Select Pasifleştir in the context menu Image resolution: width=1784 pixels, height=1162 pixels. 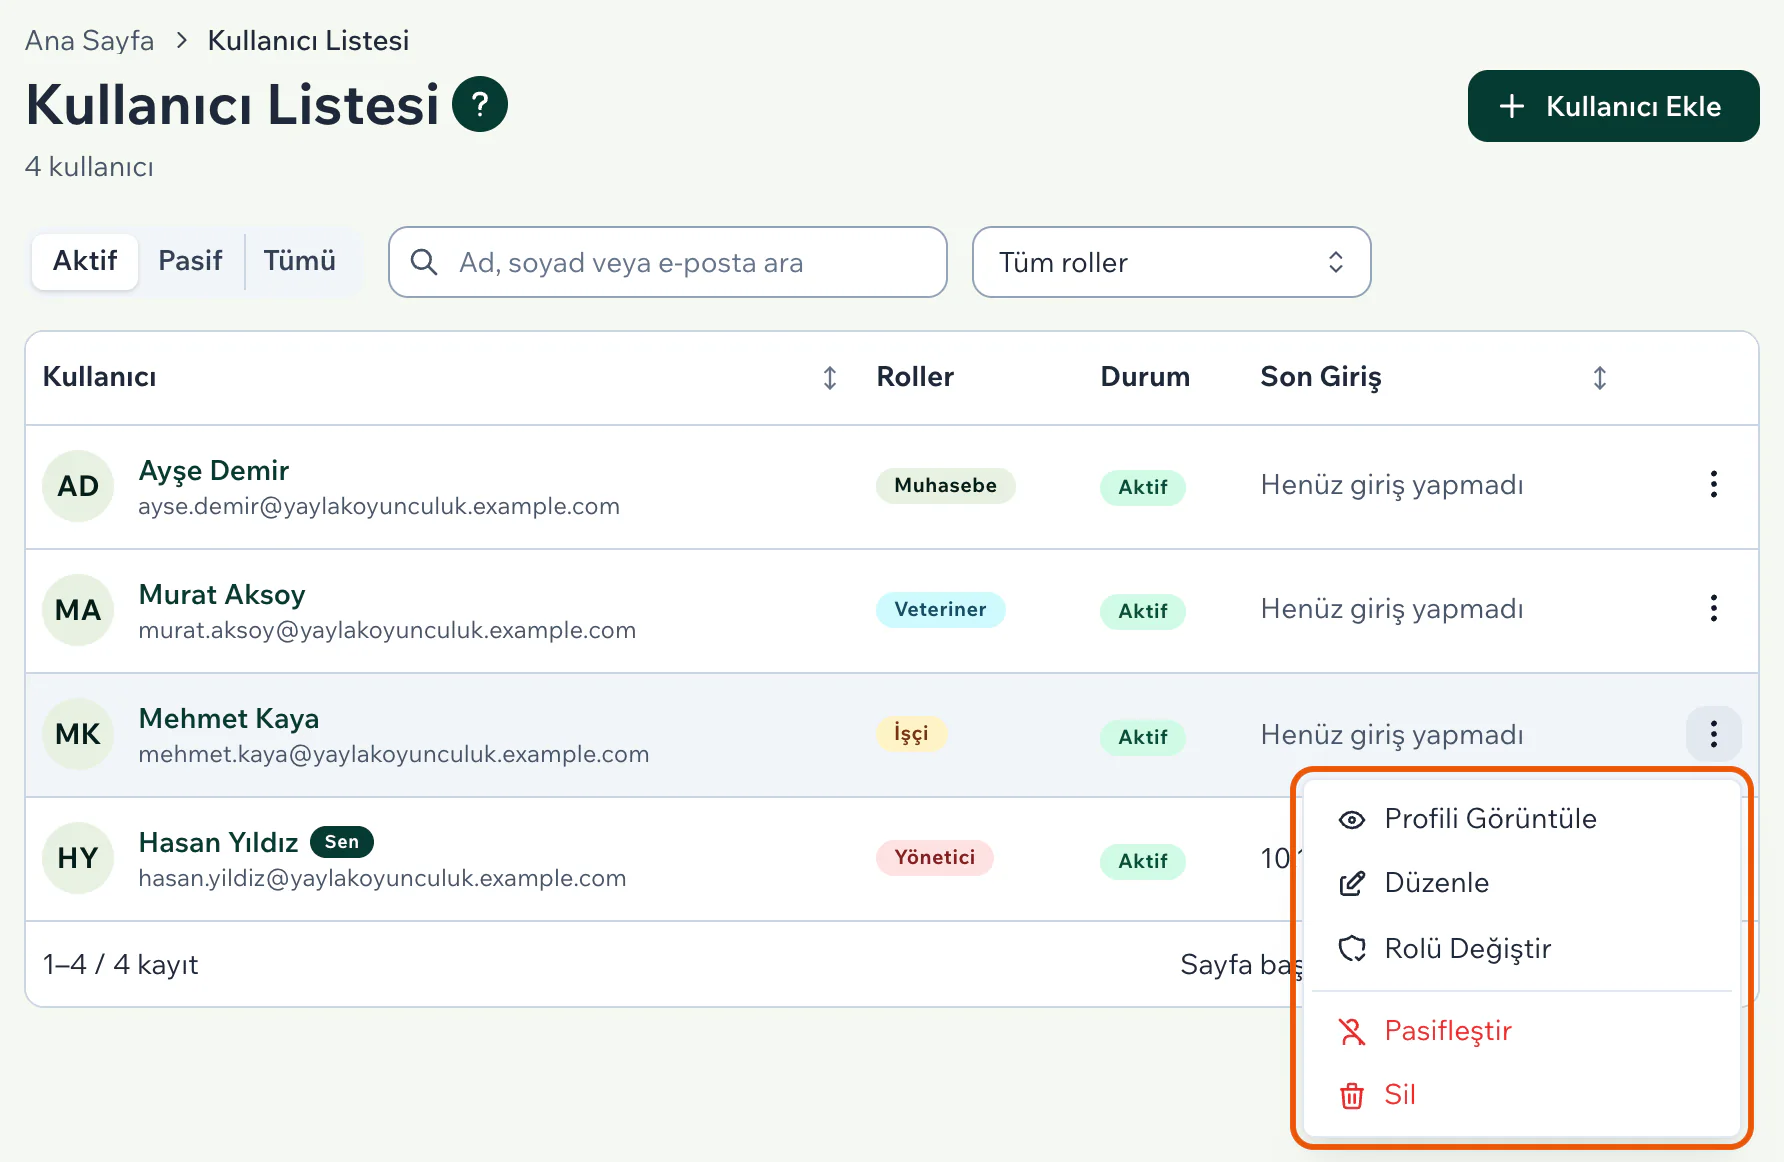pyautogui.click(x=1521, y=1031)
